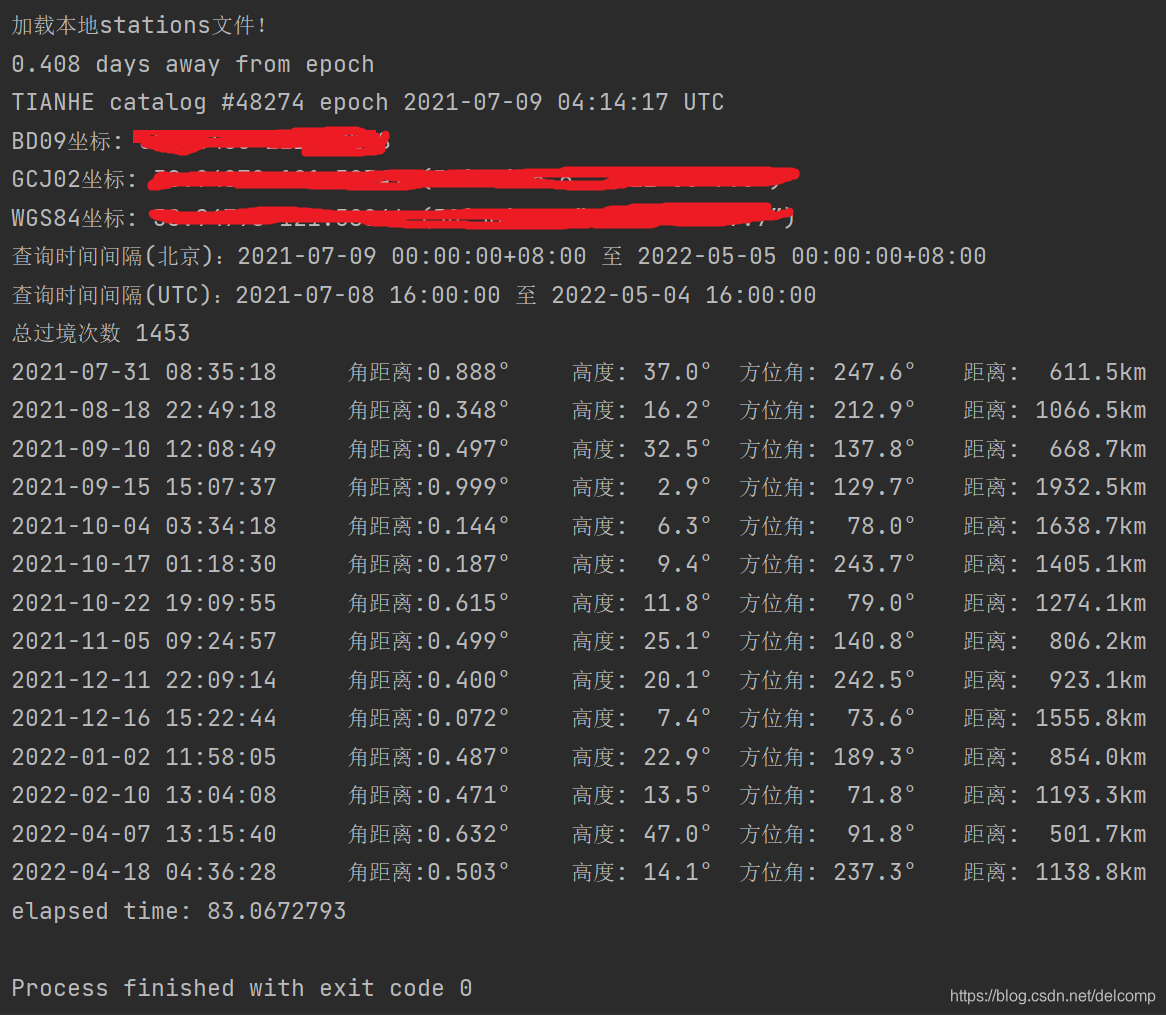Click the '高度: 25.1°' value
Viewport: 1166px width, 1015px height.
(642, 641)
